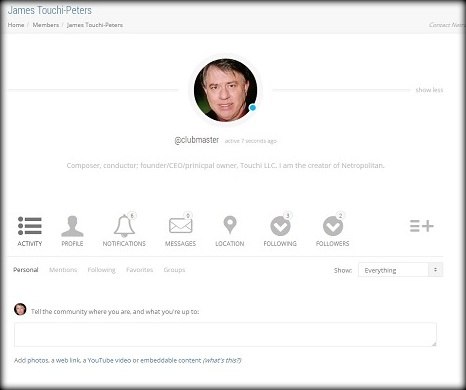466x390 pixels.
Task: Select the Personal activity tab
Action: tap(26, 270)
